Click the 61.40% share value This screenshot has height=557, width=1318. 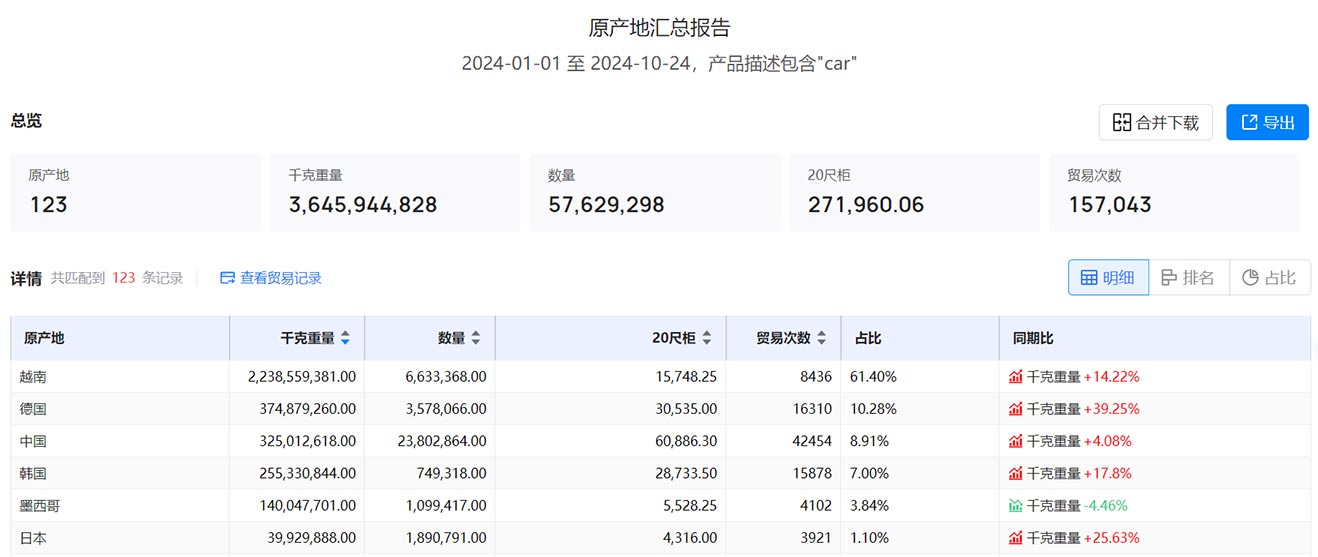873,377
